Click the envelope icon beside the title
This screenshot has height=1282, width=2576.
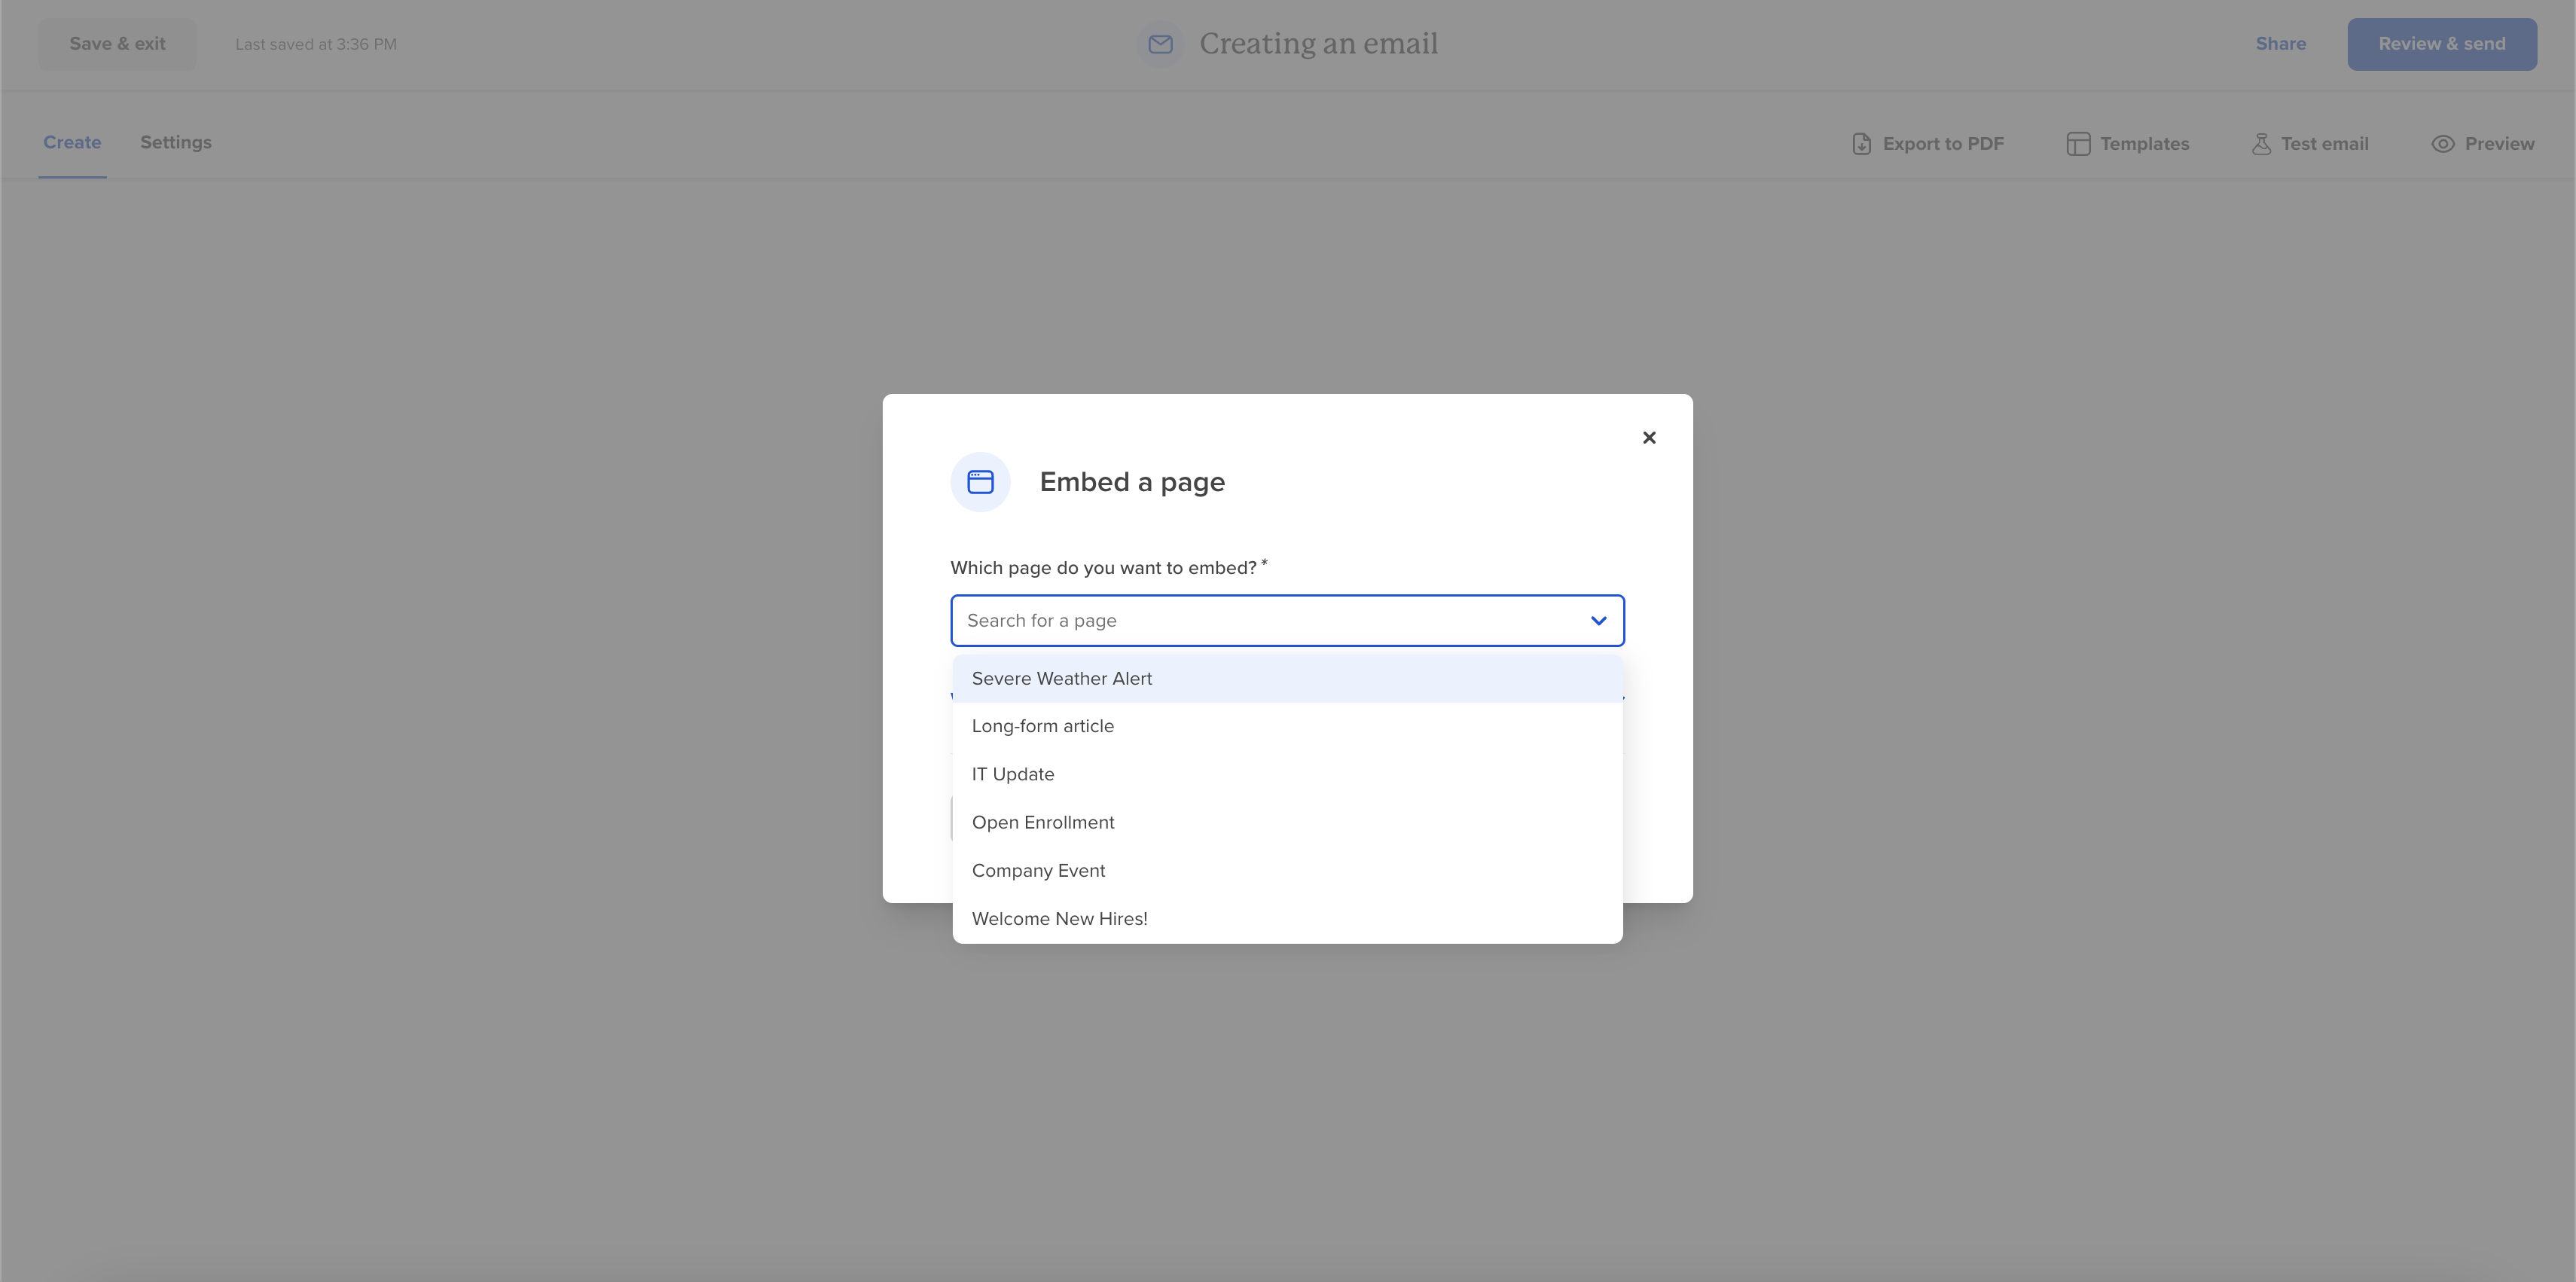pyautogui.click(x=1160, y=44)
